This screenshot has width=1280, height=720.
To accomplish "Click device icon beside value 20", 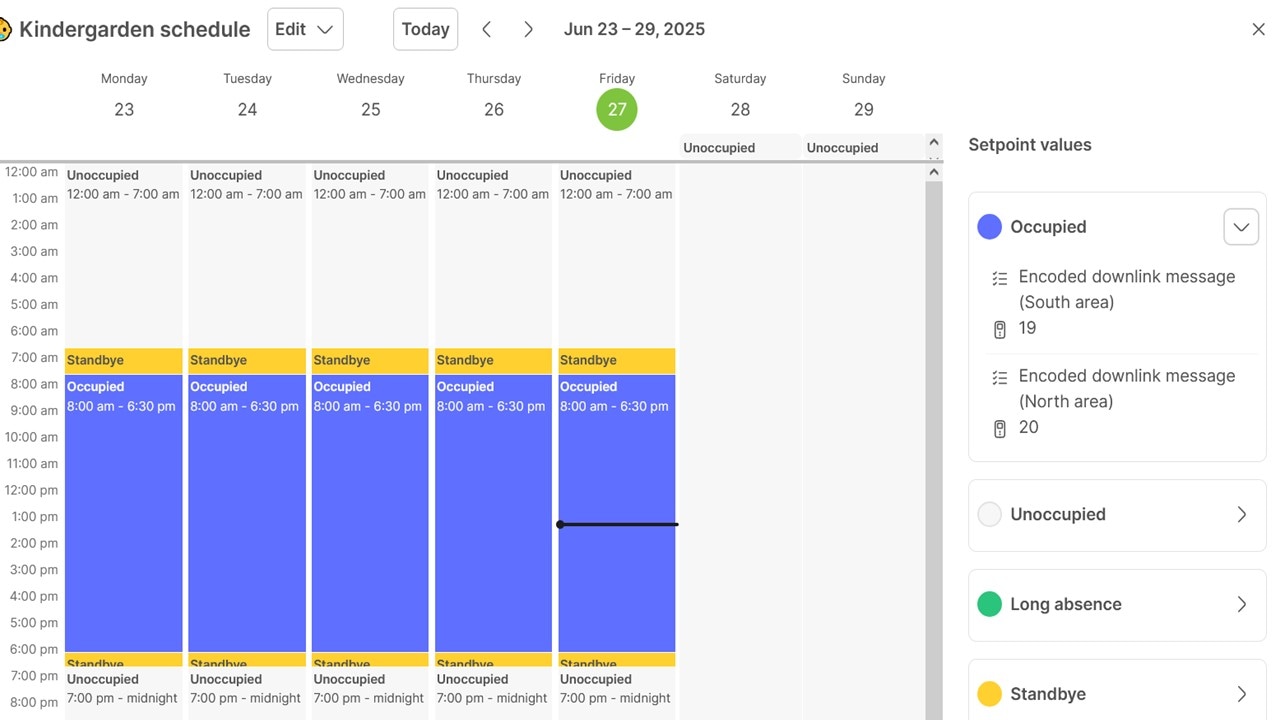I will click(x=999, y=428).
